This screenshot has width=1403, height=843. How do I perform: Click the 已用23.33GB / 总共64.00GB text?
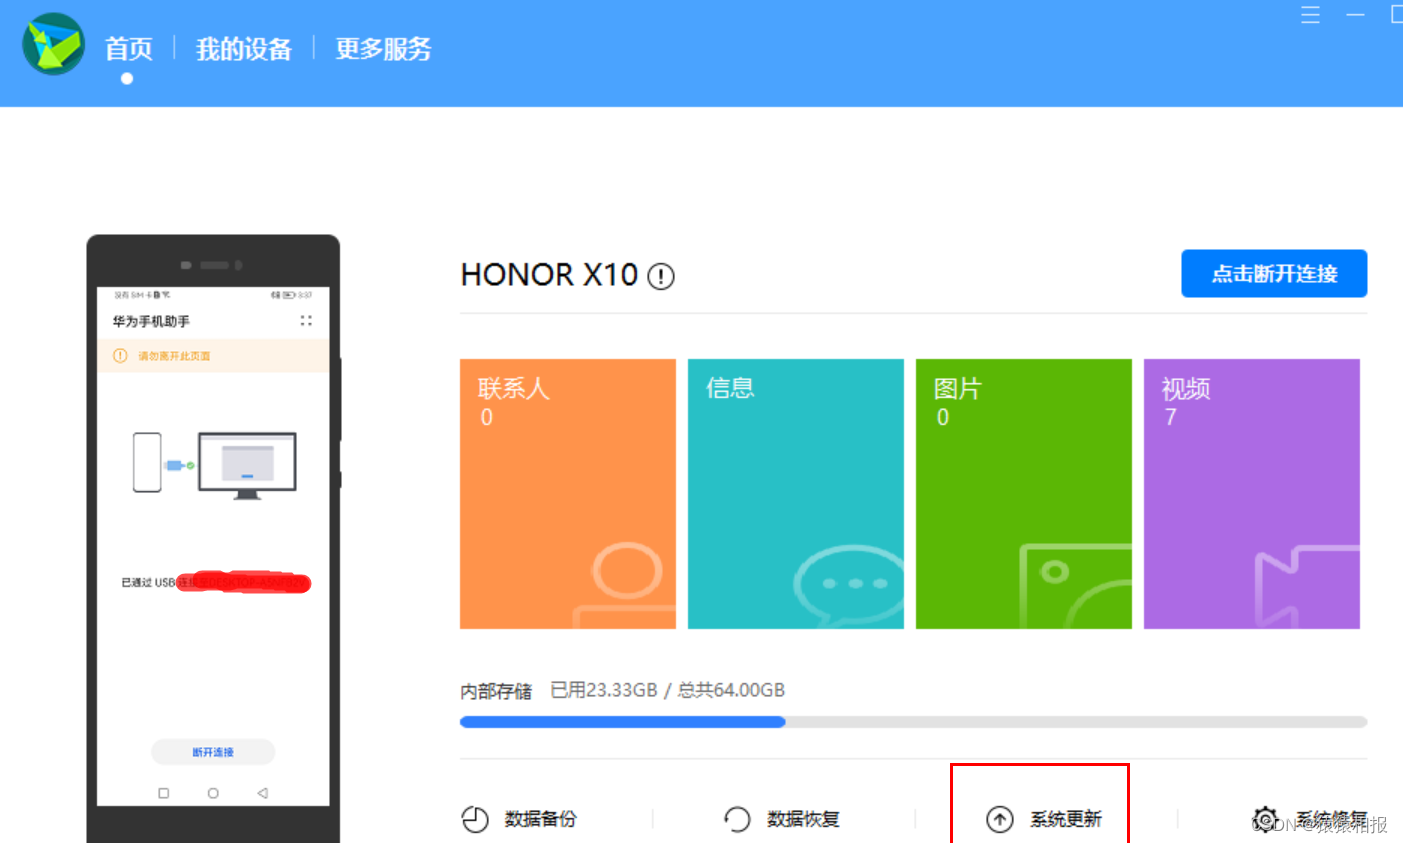[x=668, y=690]
